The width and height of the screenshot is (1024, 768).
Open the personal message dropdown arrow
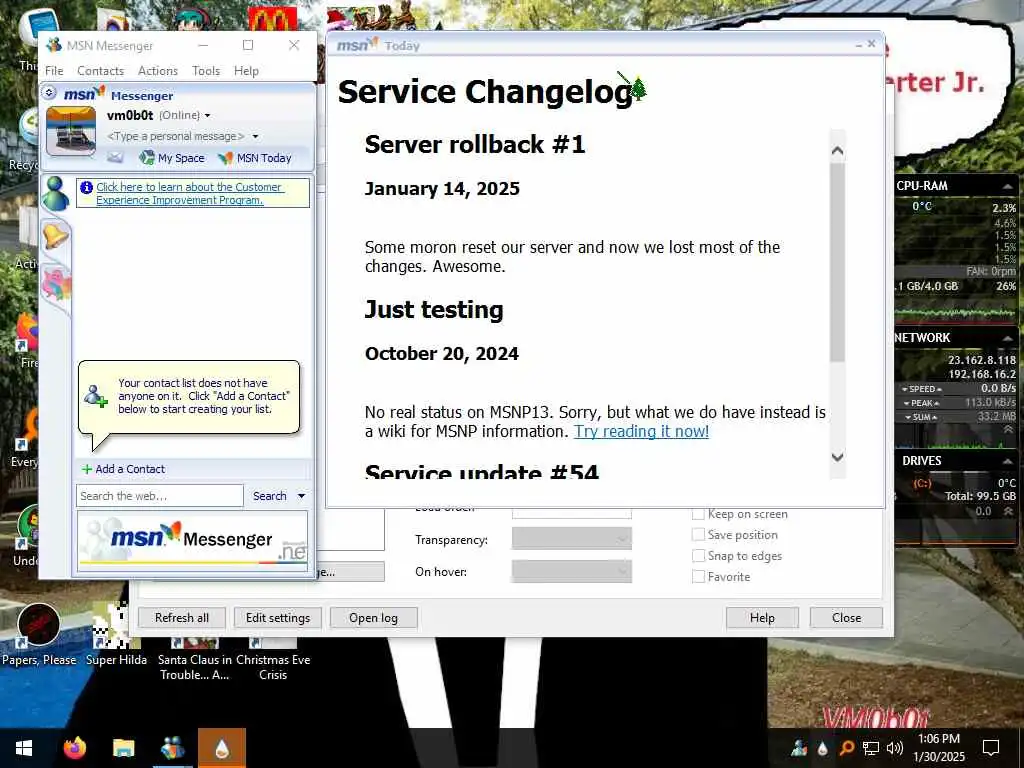[x=255, y=136]
